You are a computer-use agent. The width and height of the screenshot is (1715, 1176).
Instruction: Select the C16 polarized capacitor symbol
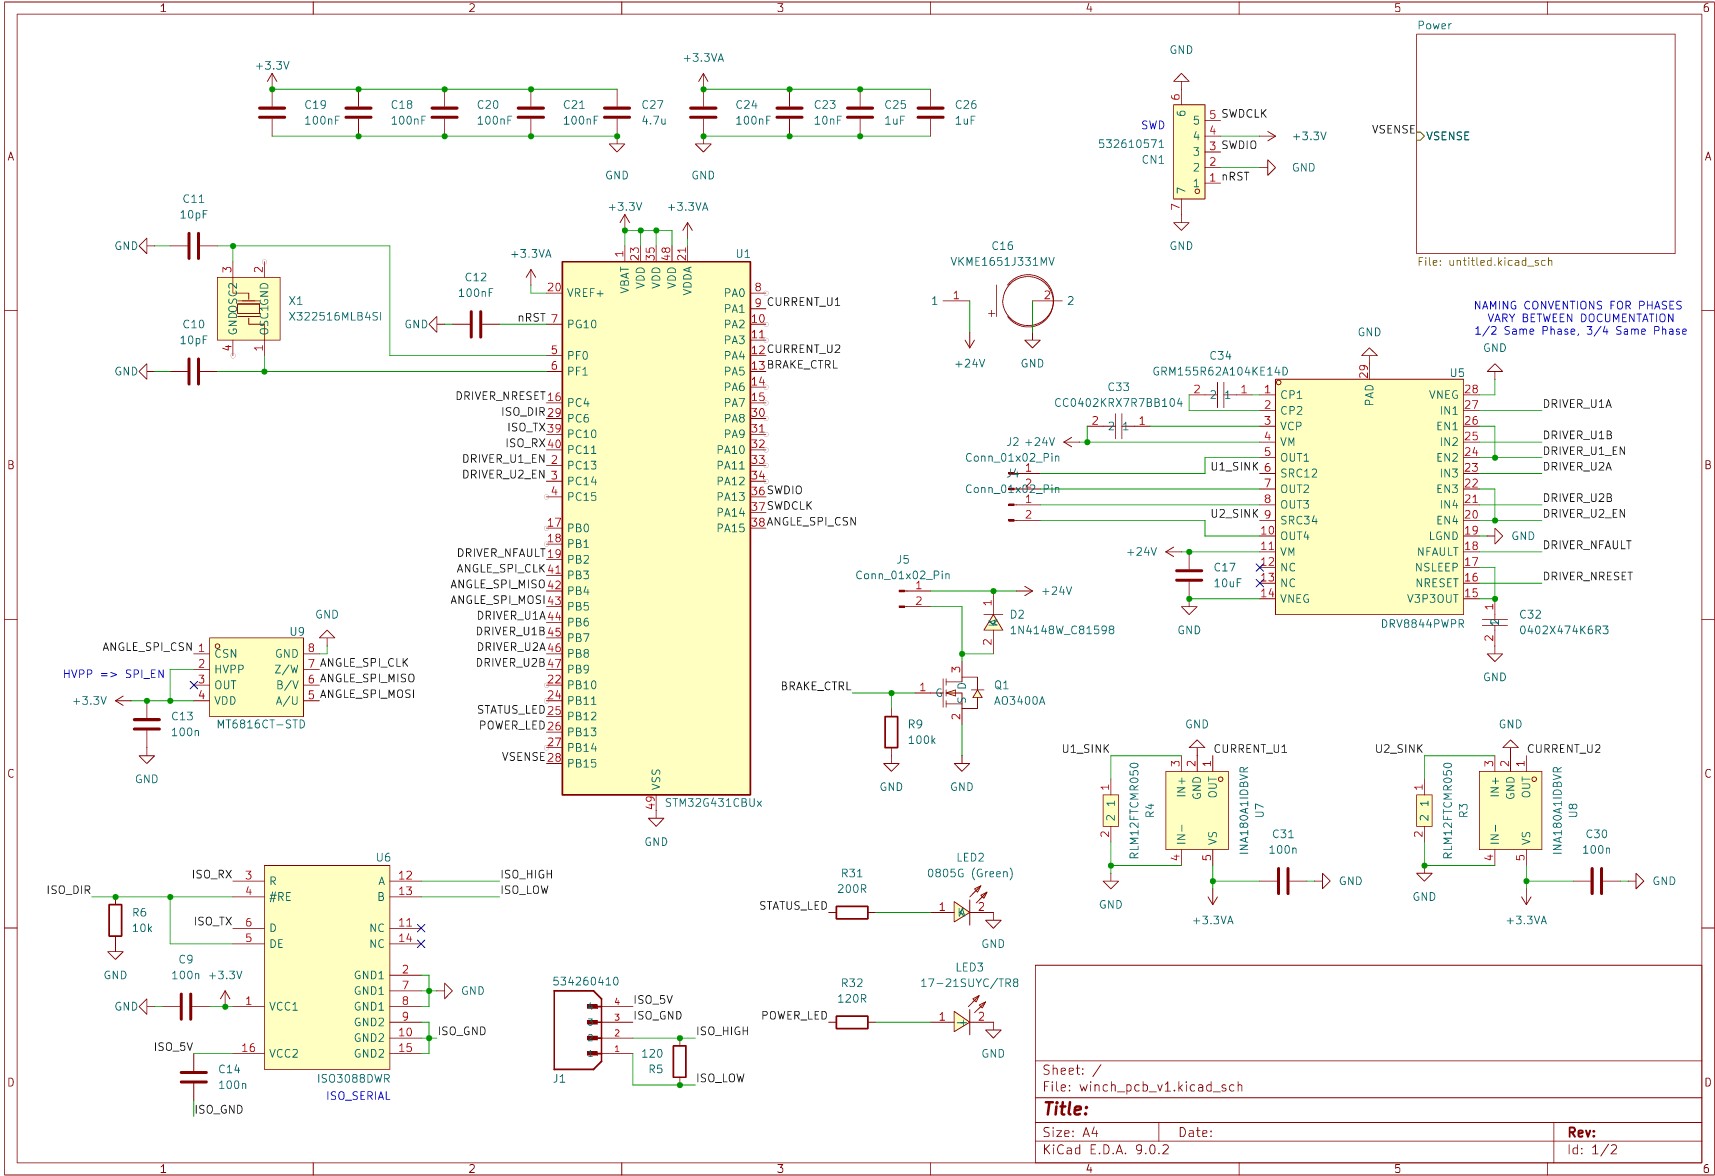[x=1027, y=301]
